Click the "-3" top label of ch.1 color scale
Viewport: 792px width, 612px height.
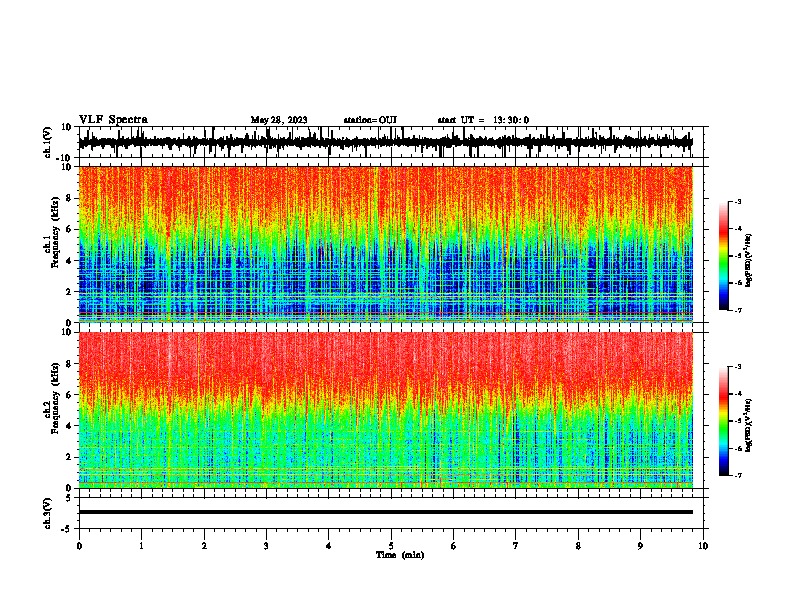pyautogui.click(x=737, y=201)
